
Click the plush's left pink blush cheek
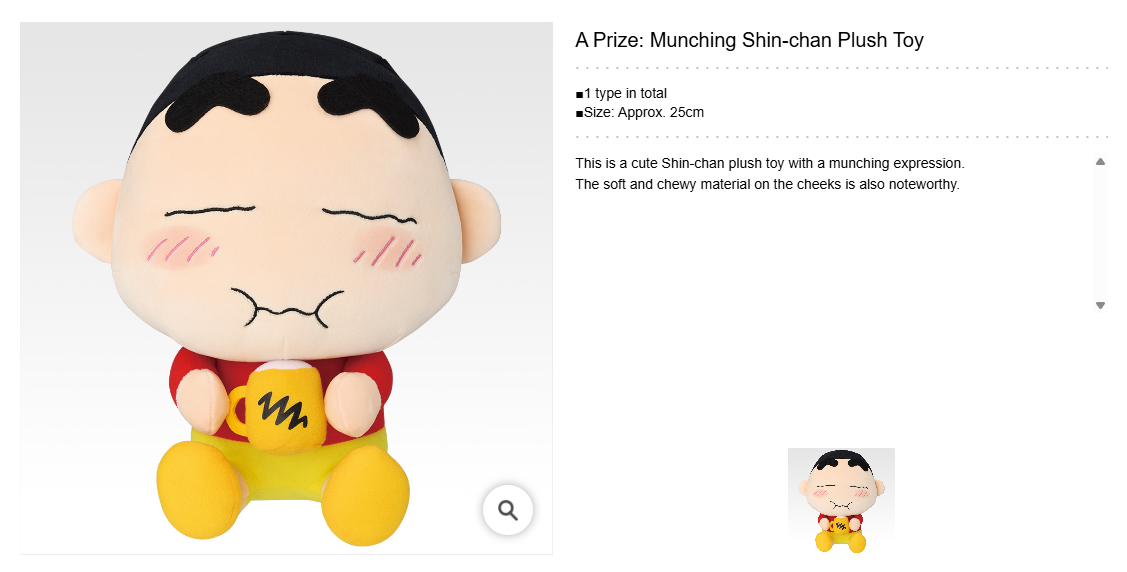[182, 248]
